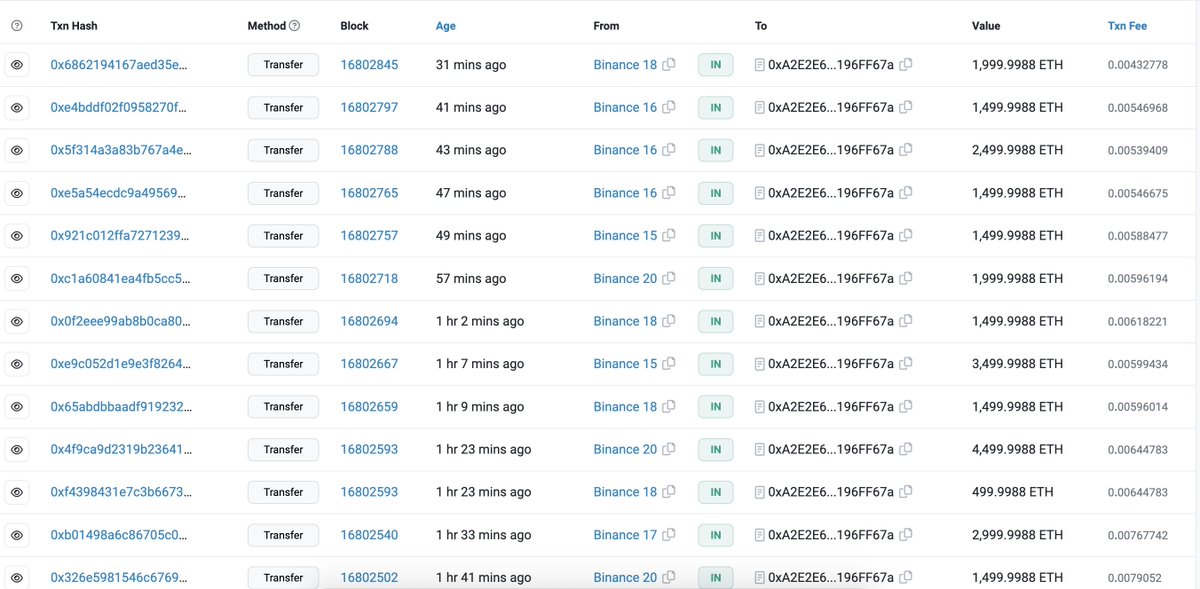Open block 16802845
Image resolution: width=1200 pixels, height=589 pixels.
369,65
